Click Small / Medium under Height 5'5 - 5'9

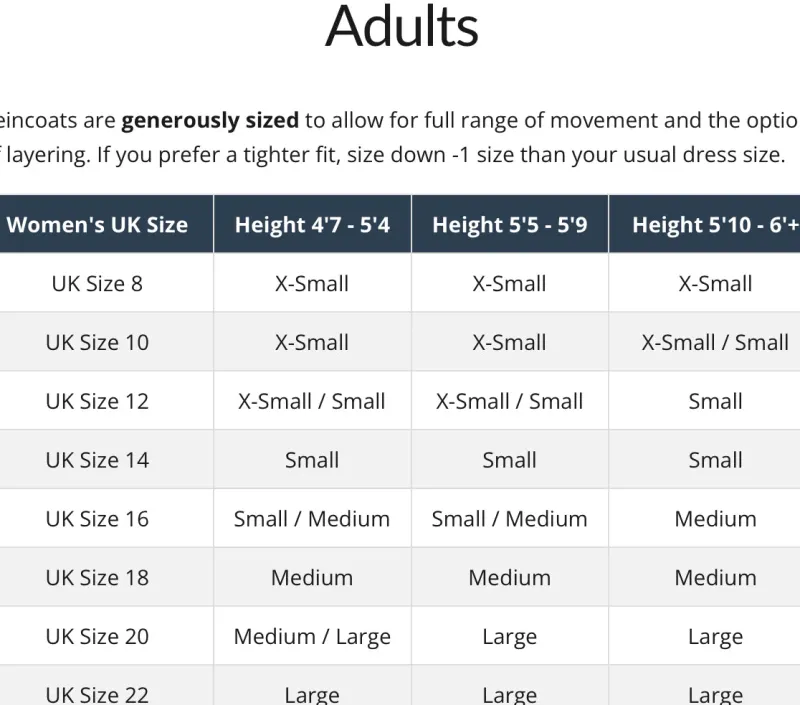pyautogui.click(x=510, y=520)
